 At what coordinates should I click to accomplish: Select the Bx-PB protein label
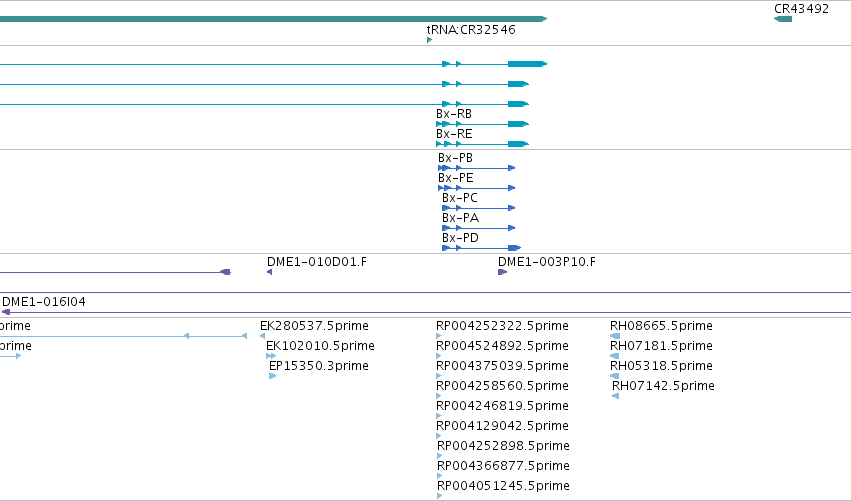455,158
